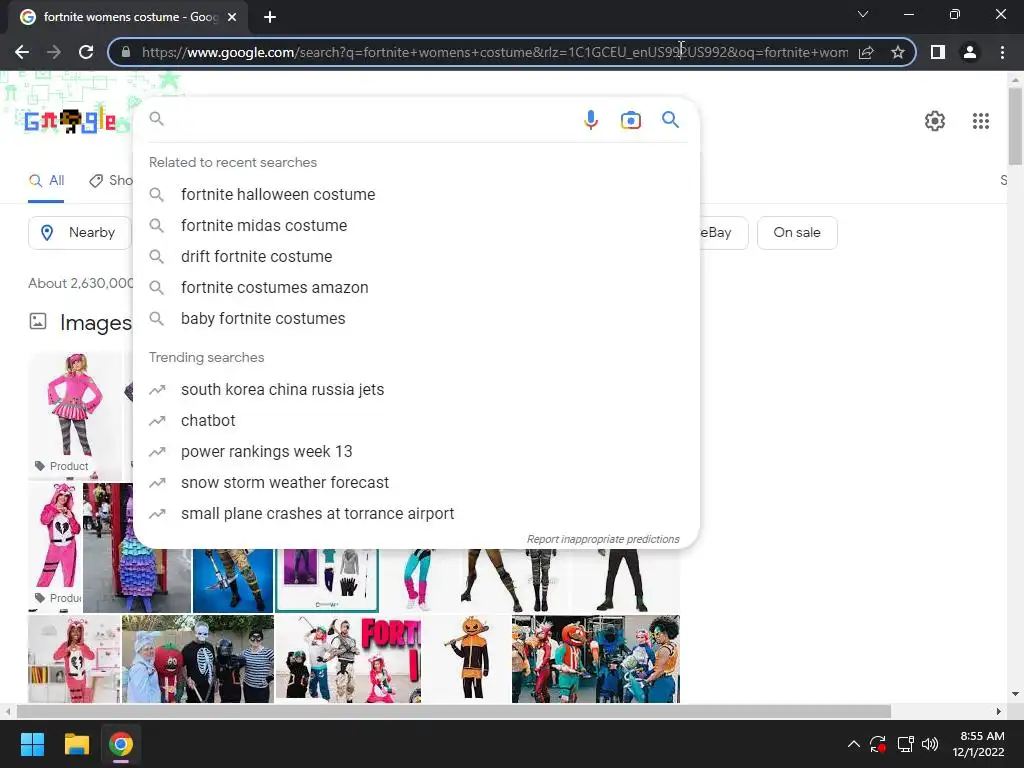
Task: Apply the On sale filter chip
Action: tap(797, 232)
